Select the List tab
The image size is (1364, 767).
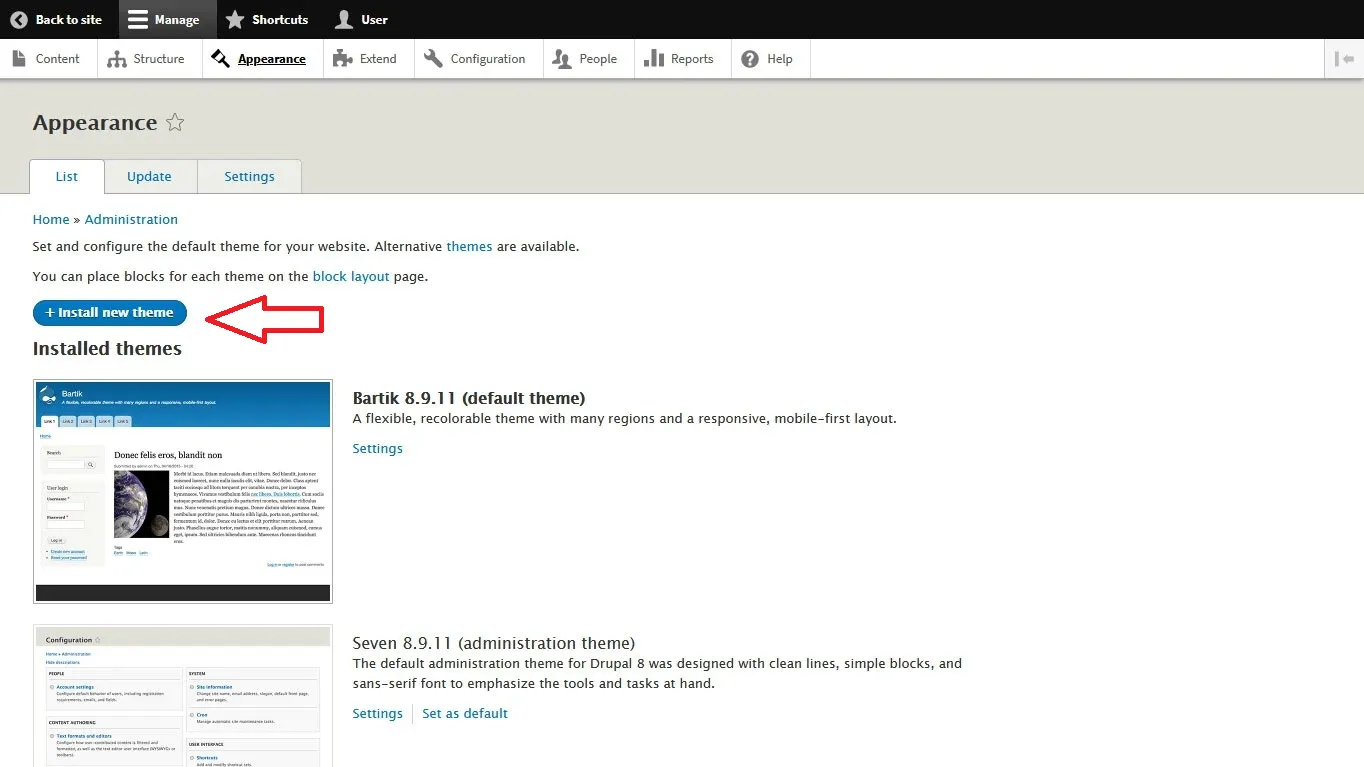tap(67, 176)
